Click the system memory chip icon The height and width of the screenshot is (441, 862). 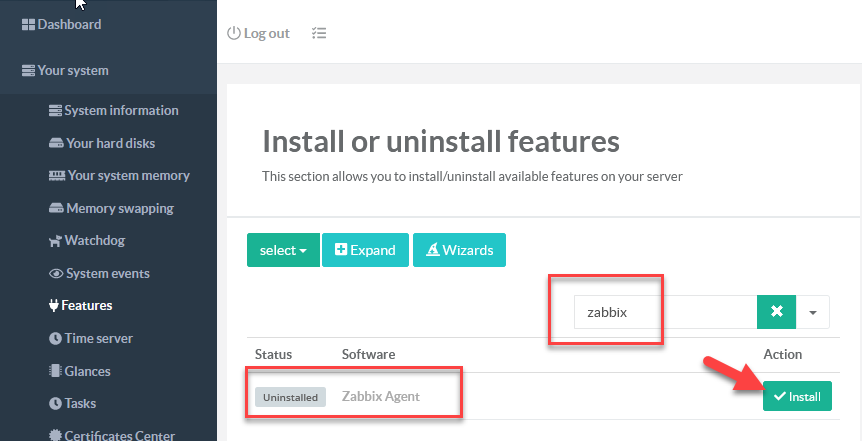(x=57, y=176)
